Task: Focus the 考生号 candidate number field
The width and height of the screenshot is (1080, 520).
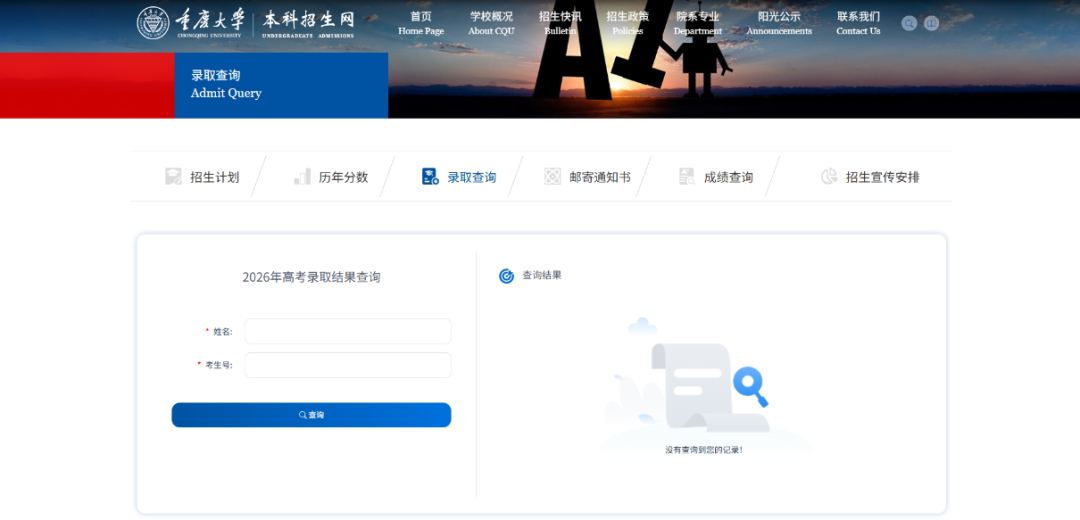Action: (x=348, y=365)
